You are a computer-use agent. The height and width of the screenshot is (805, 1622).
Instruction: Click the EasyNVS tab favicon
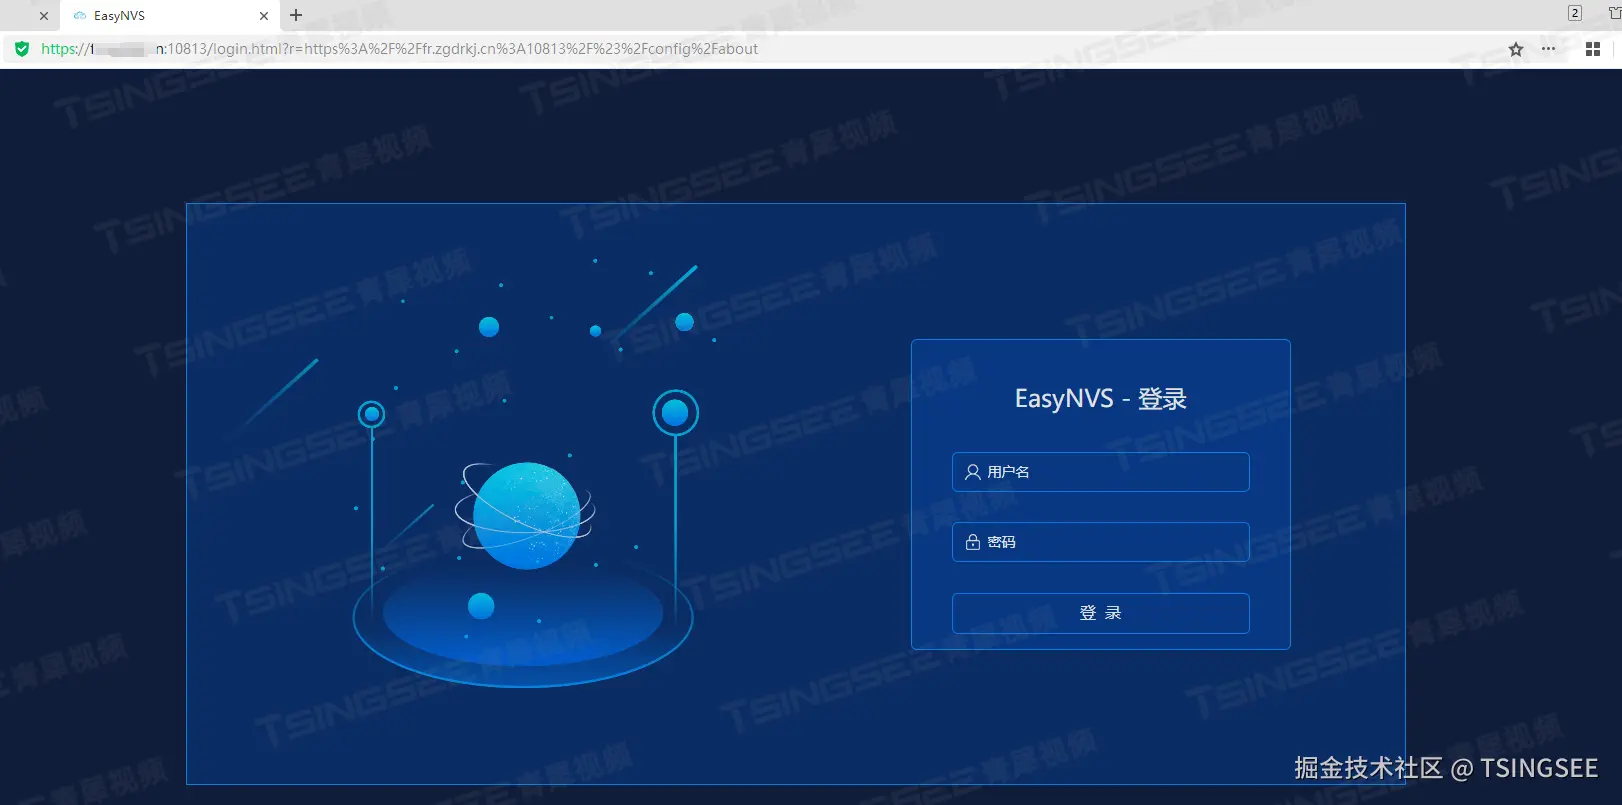click(80, 16)
